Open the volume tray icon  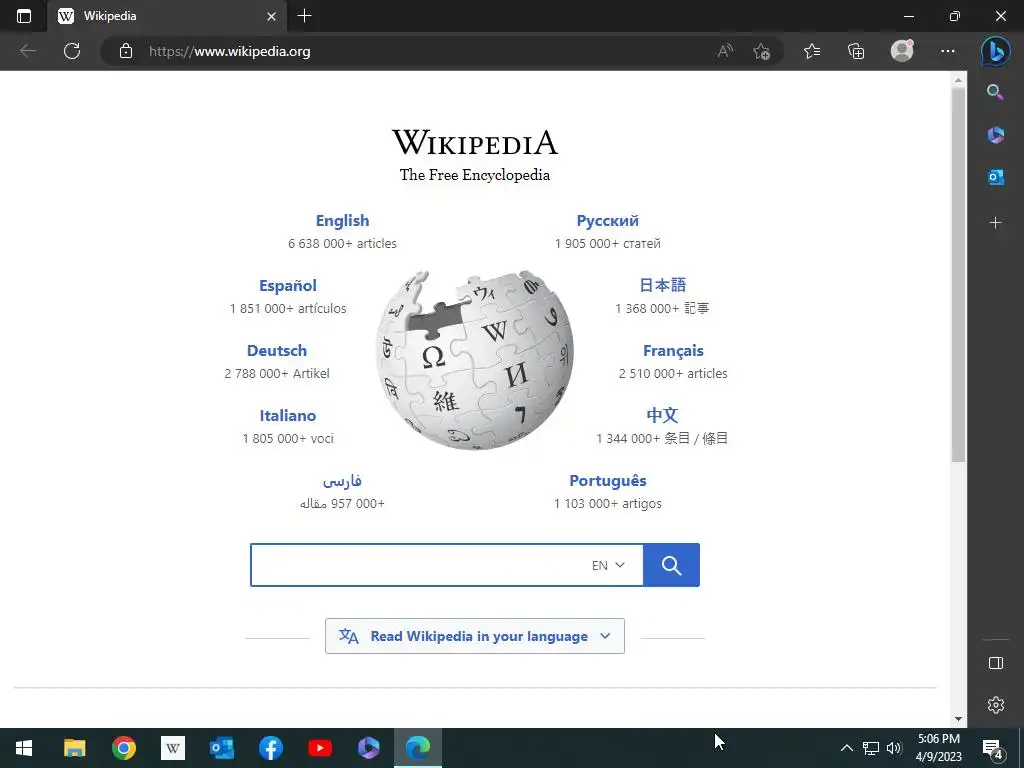(894, 748)
